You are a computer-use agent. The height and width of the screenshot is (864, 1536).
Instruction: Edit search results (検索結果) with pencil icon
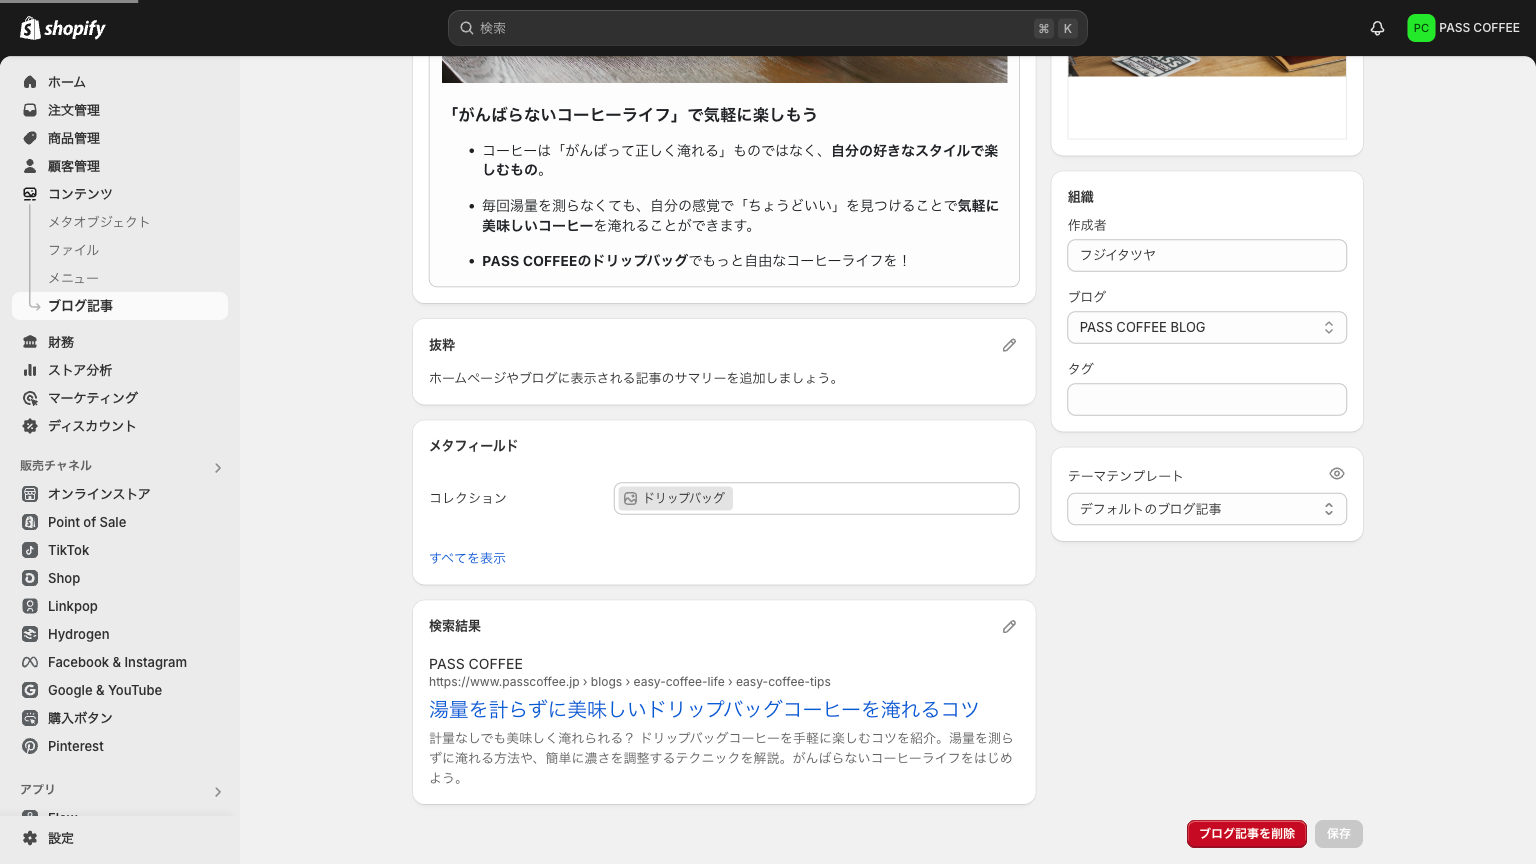point(1009,627)
